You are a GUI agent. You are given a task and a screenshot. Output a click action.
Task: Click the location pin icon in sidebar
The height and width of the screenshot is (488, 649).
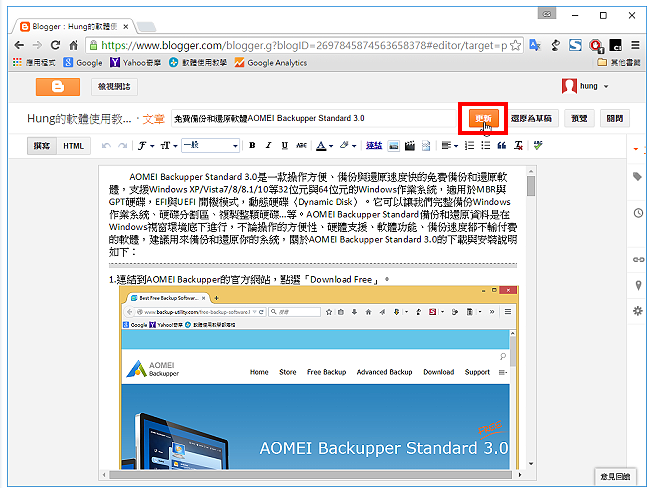pyautogui.click(x=638, y=286)
